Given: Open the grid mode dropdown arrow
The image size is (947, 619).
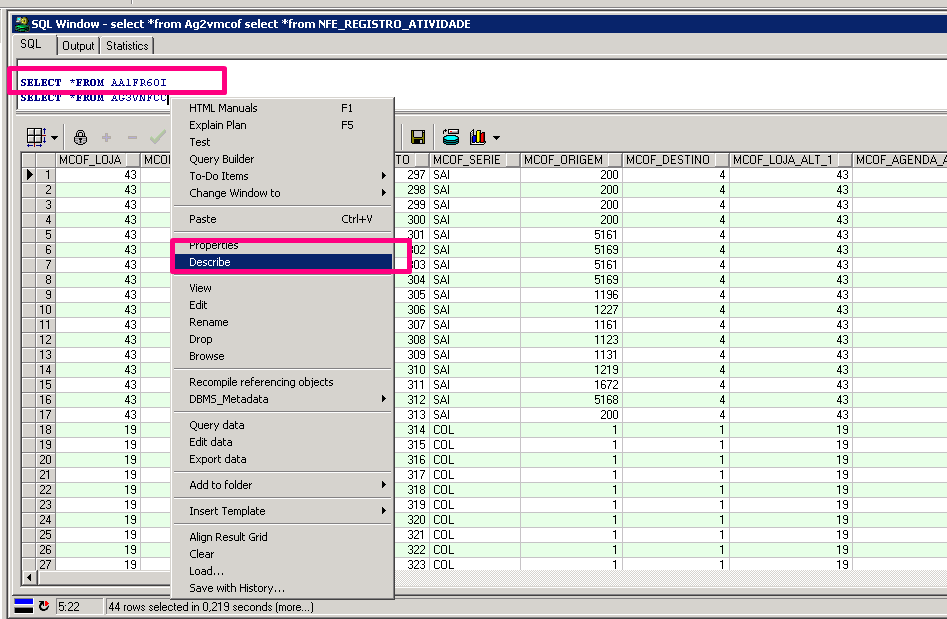Looking at the screenshot, I should [x=54, y=138].
